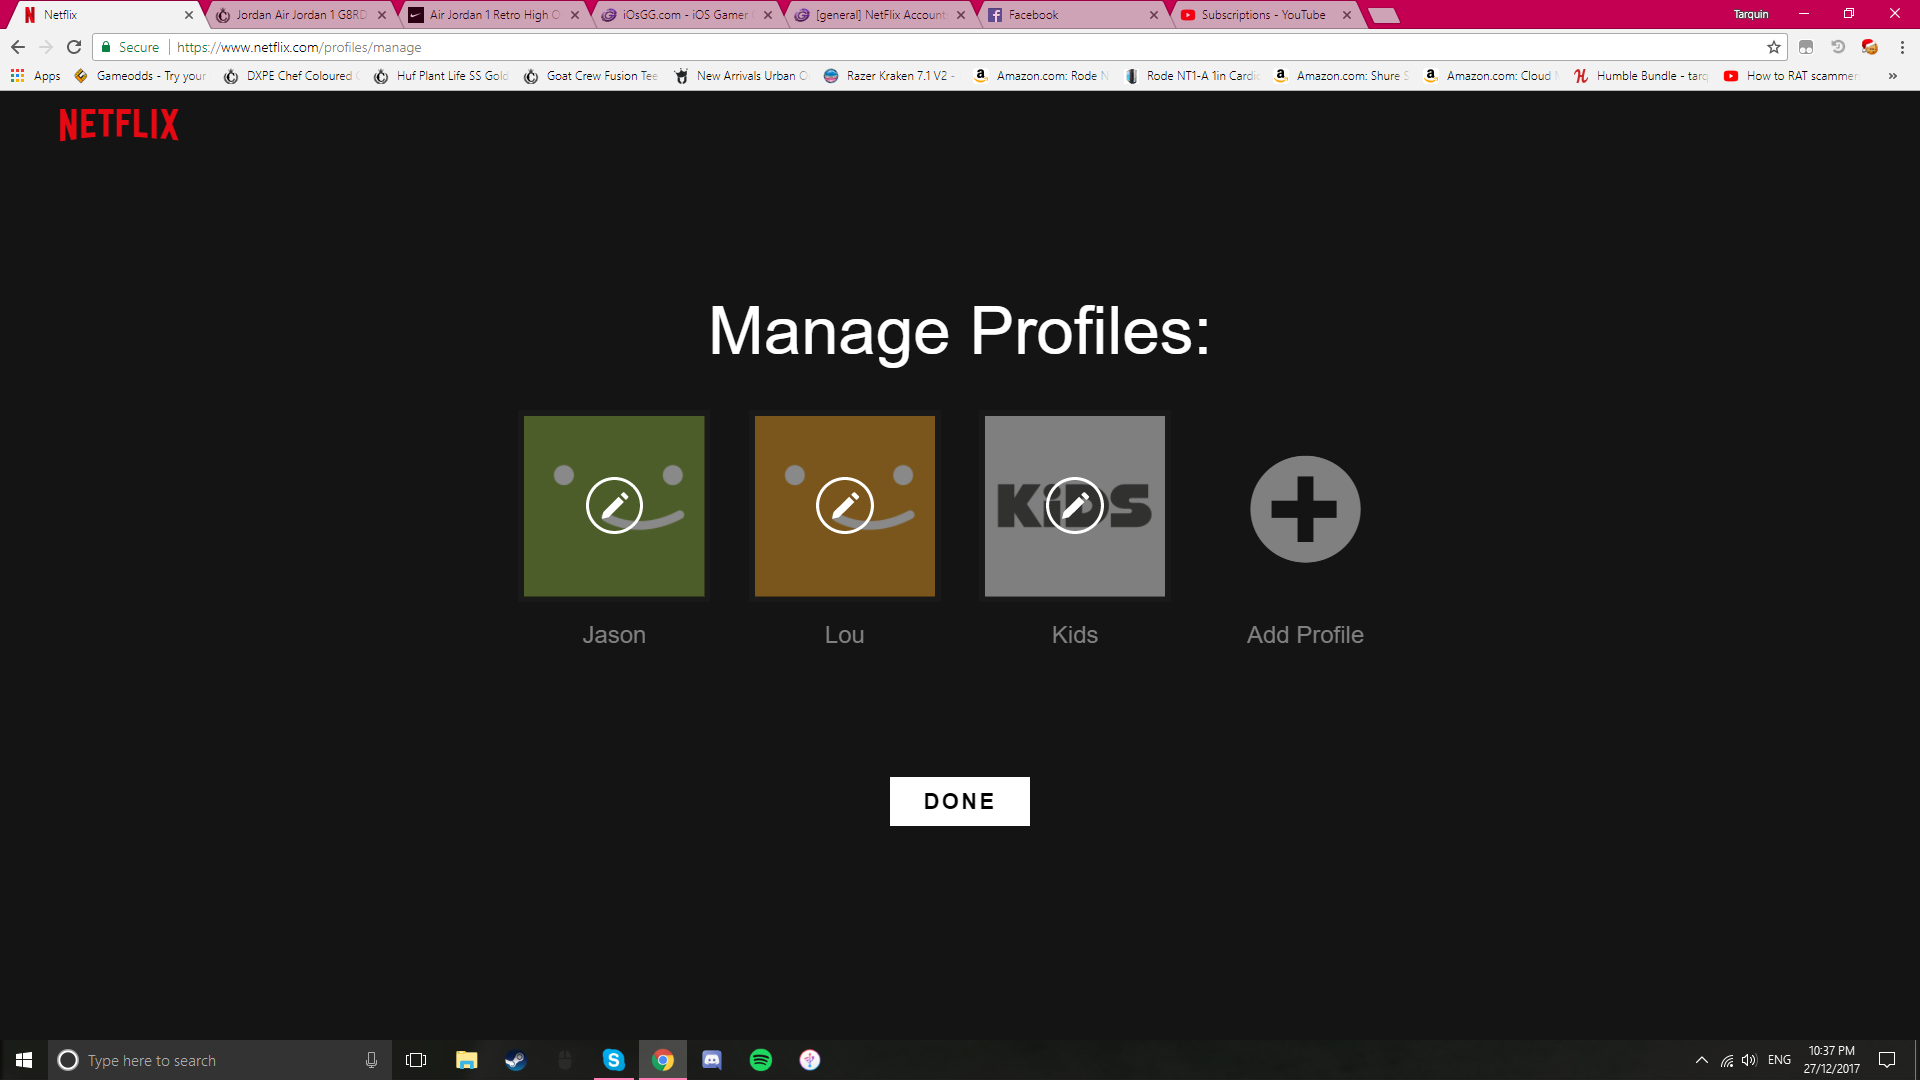Open Task View from the taskbar
The height and width of the screenshot is (1080, 1920).
point(416,1060)
